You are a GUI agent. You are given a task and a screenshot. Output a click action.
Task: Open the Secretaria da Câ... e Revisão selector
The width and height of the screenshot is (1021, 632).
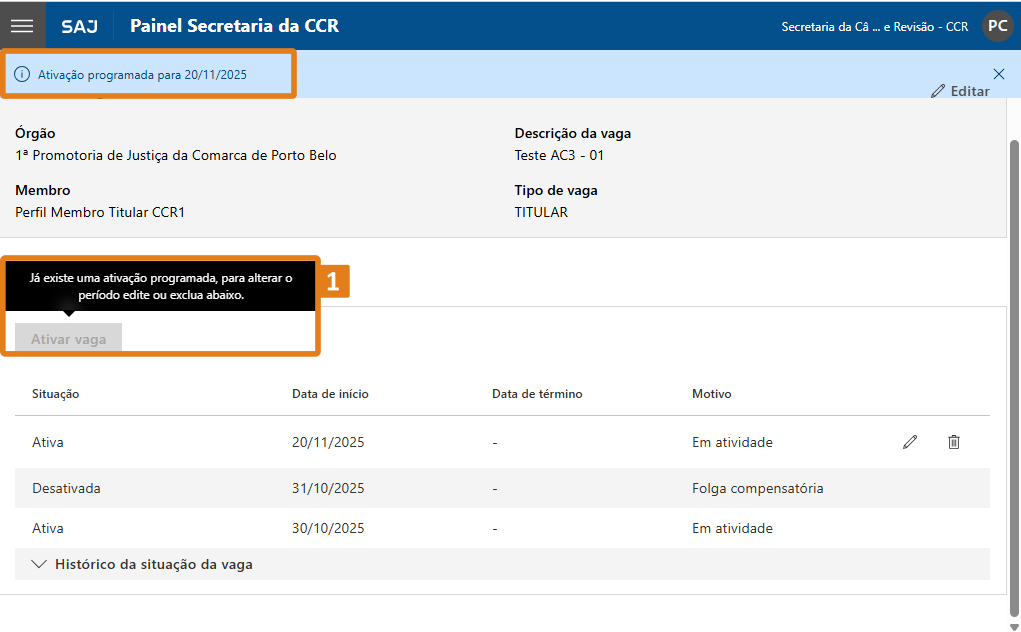(x=874, y=27)
